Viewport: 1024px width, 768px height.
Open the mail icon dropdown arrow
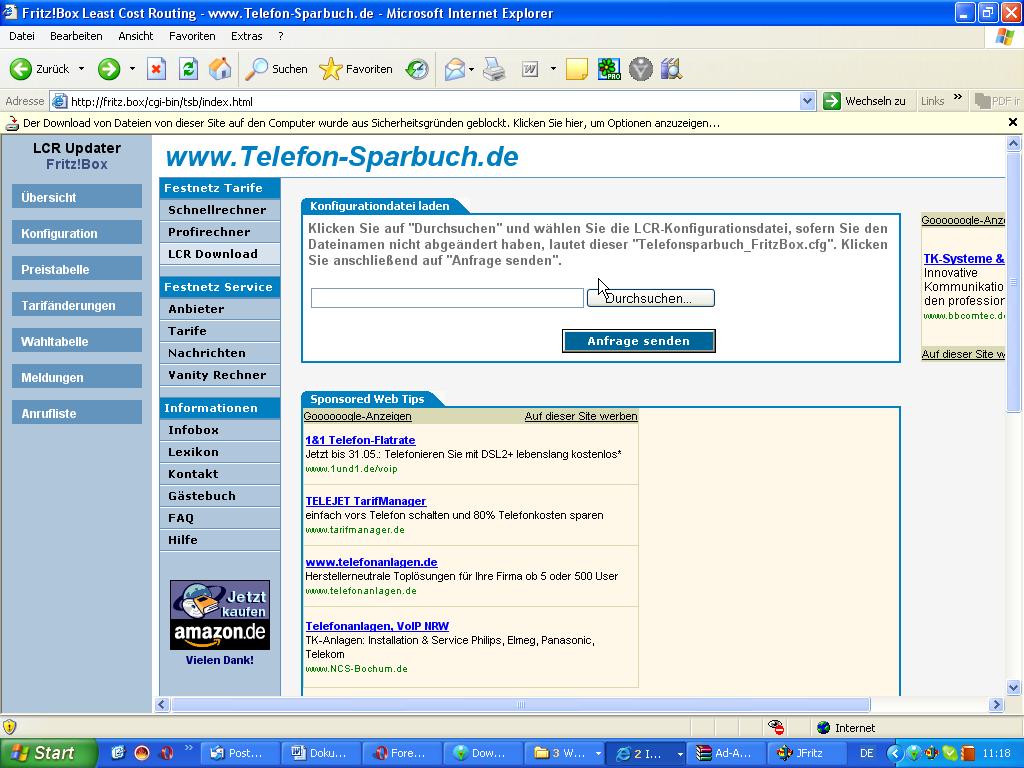[471, 69]
